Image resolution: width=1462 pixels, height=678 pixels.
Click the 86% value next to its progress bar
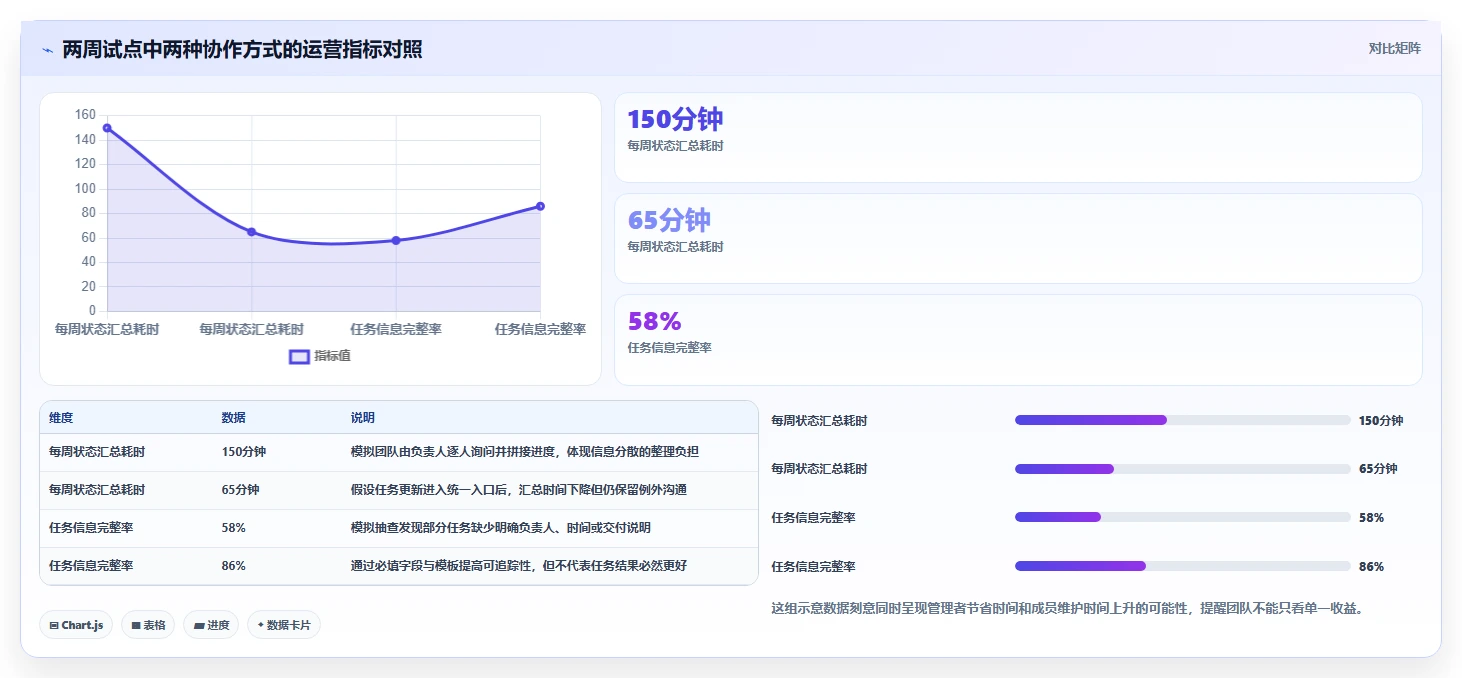pos(1371,566)
